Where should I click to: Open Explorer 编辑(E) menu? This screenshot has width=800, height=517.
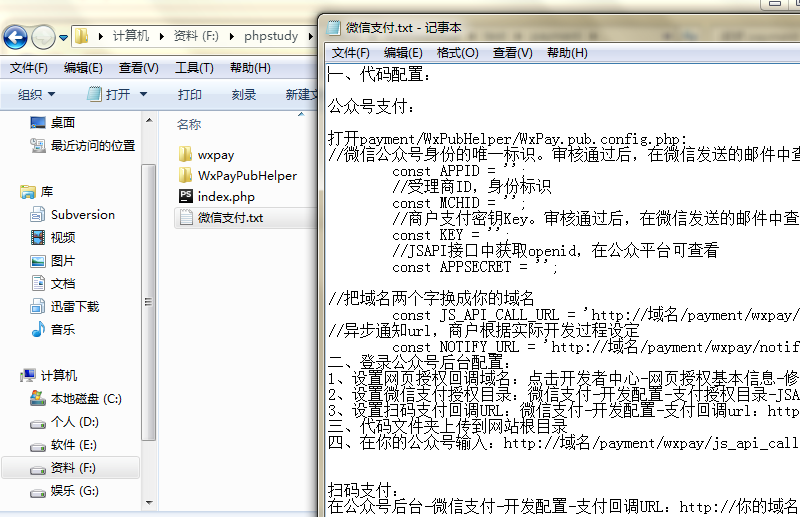coord(83,68)
